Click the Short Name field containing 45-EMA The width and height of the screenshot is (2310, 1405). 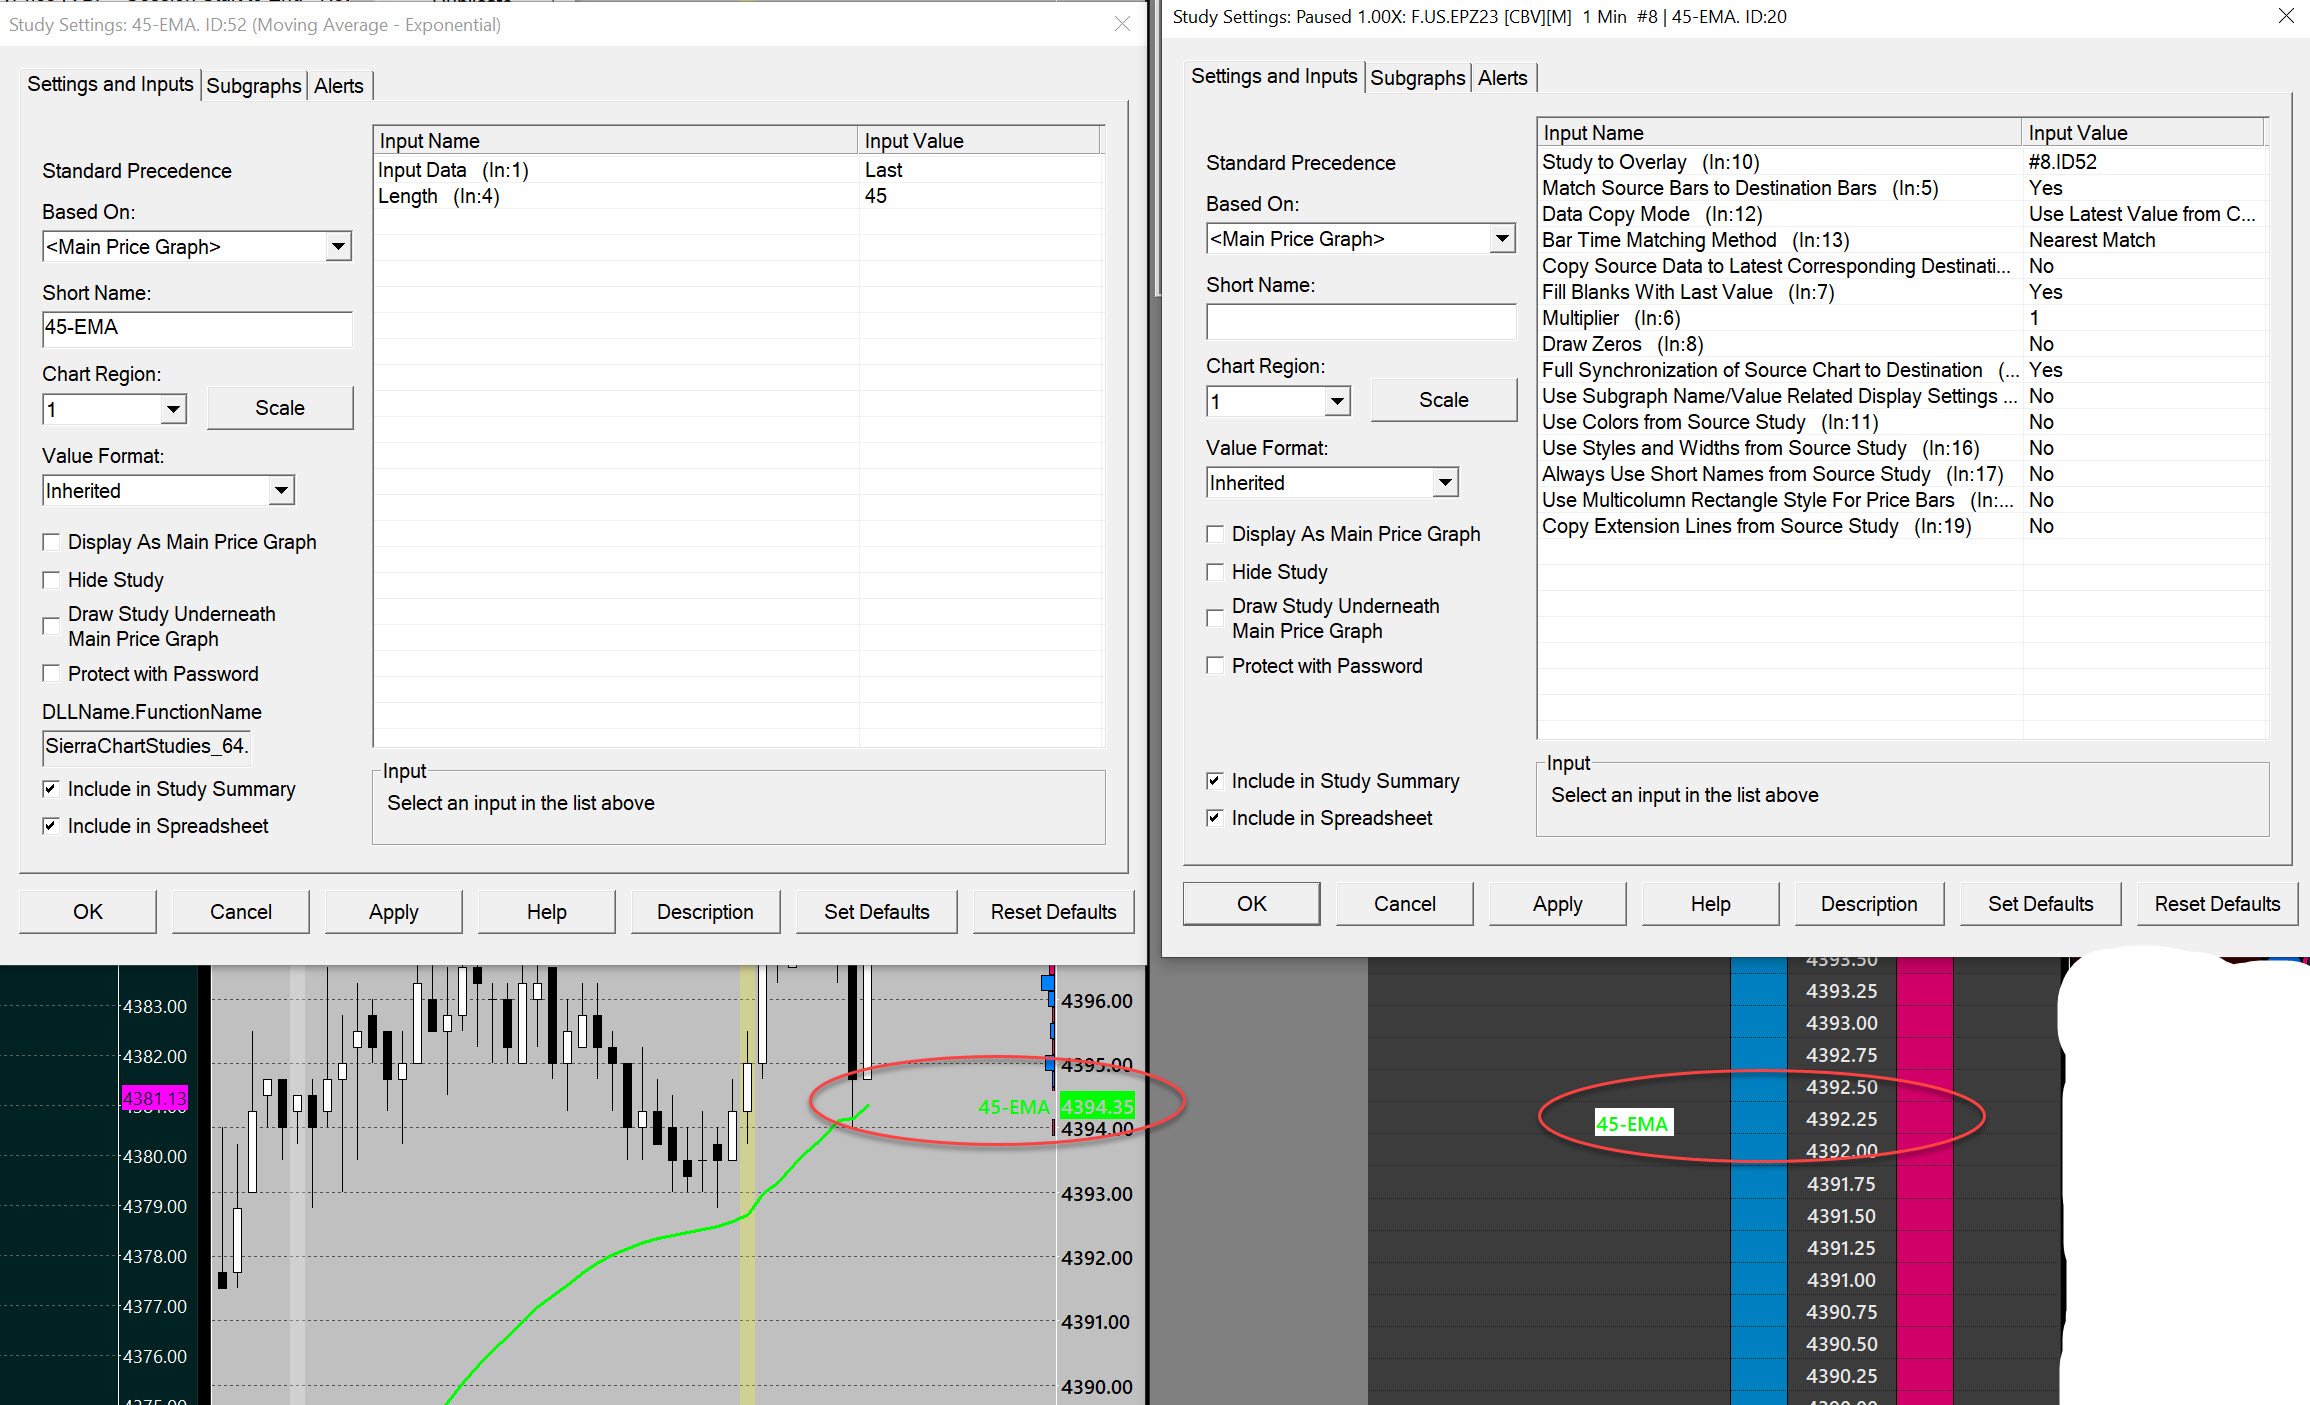[197, 328]
